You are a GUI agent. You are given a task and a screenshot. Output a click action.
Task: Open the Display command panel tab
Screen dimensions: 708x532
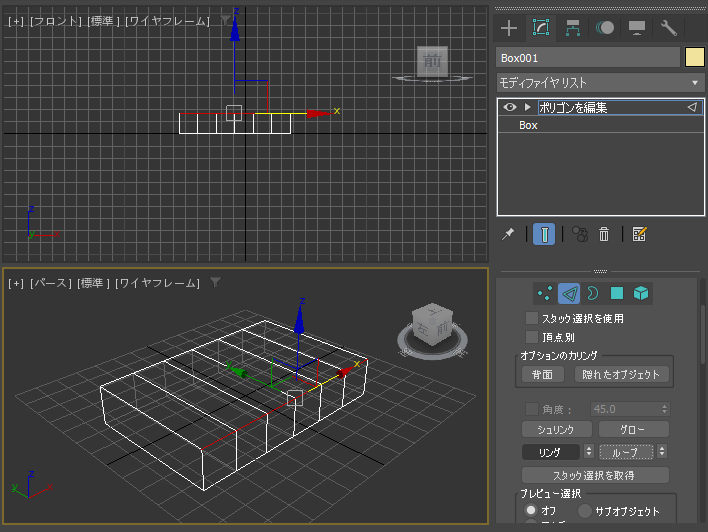637,28
